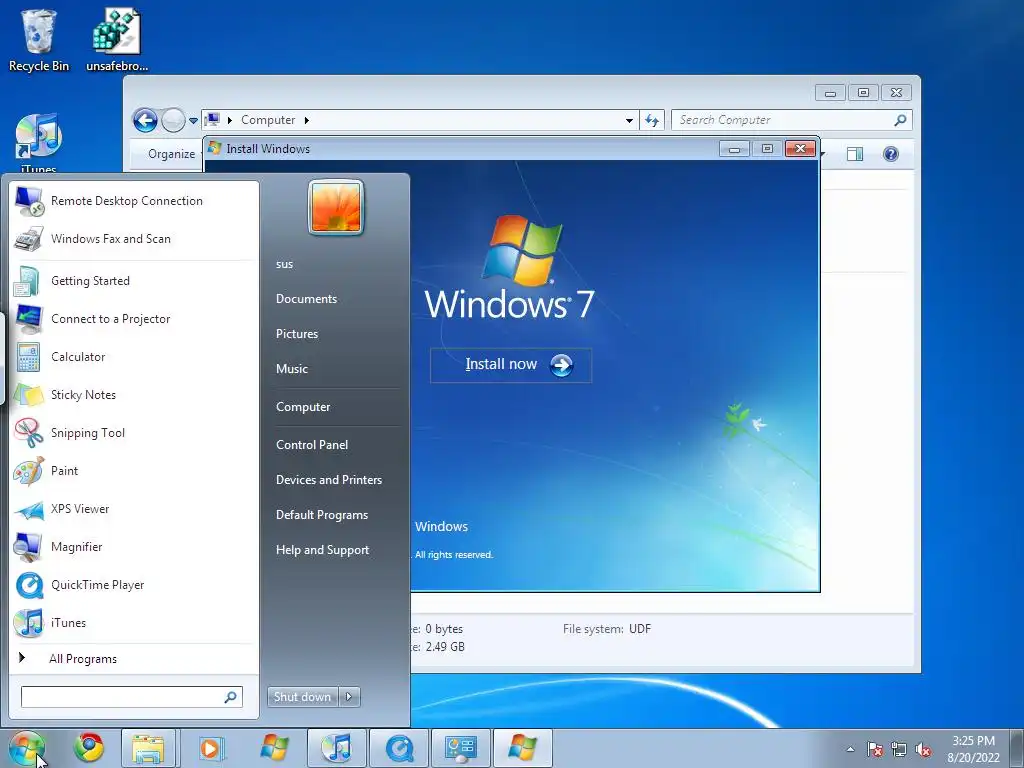Viewport: 1024px width, 768px height.
Task: Open the Shut down options arrow
Action: pos(349,697)
